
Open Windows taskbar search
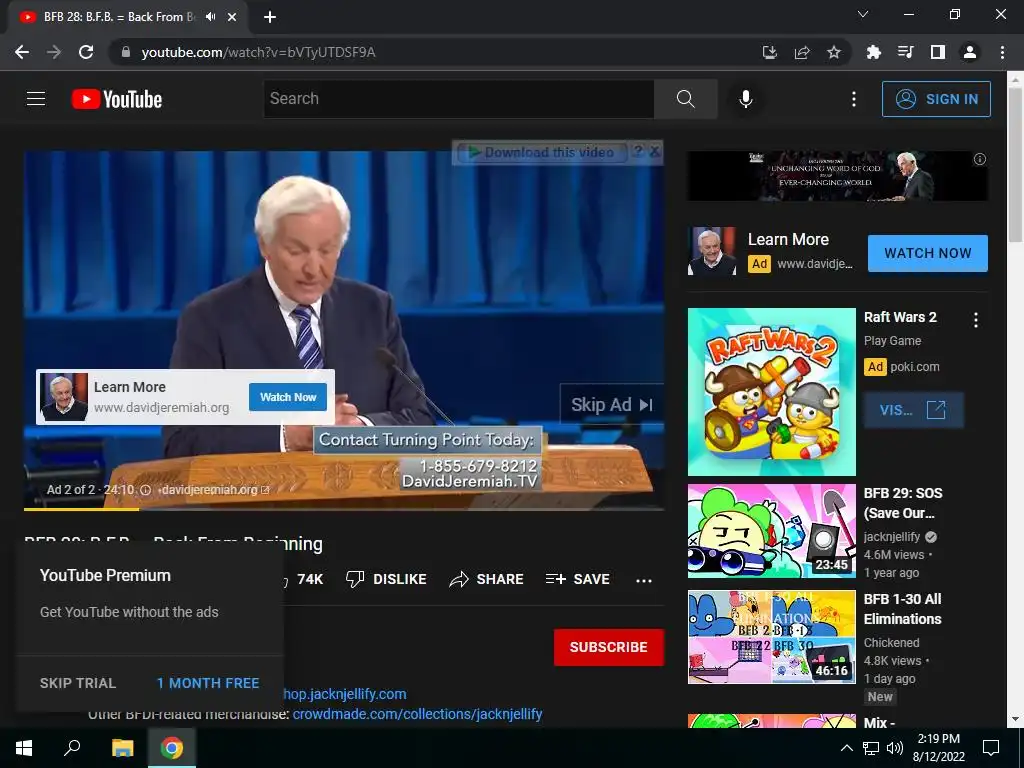point(72,748)
